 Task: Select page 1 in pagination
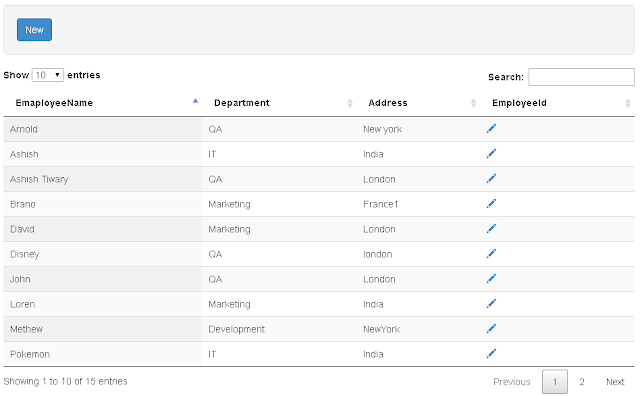tap(555, 382)
